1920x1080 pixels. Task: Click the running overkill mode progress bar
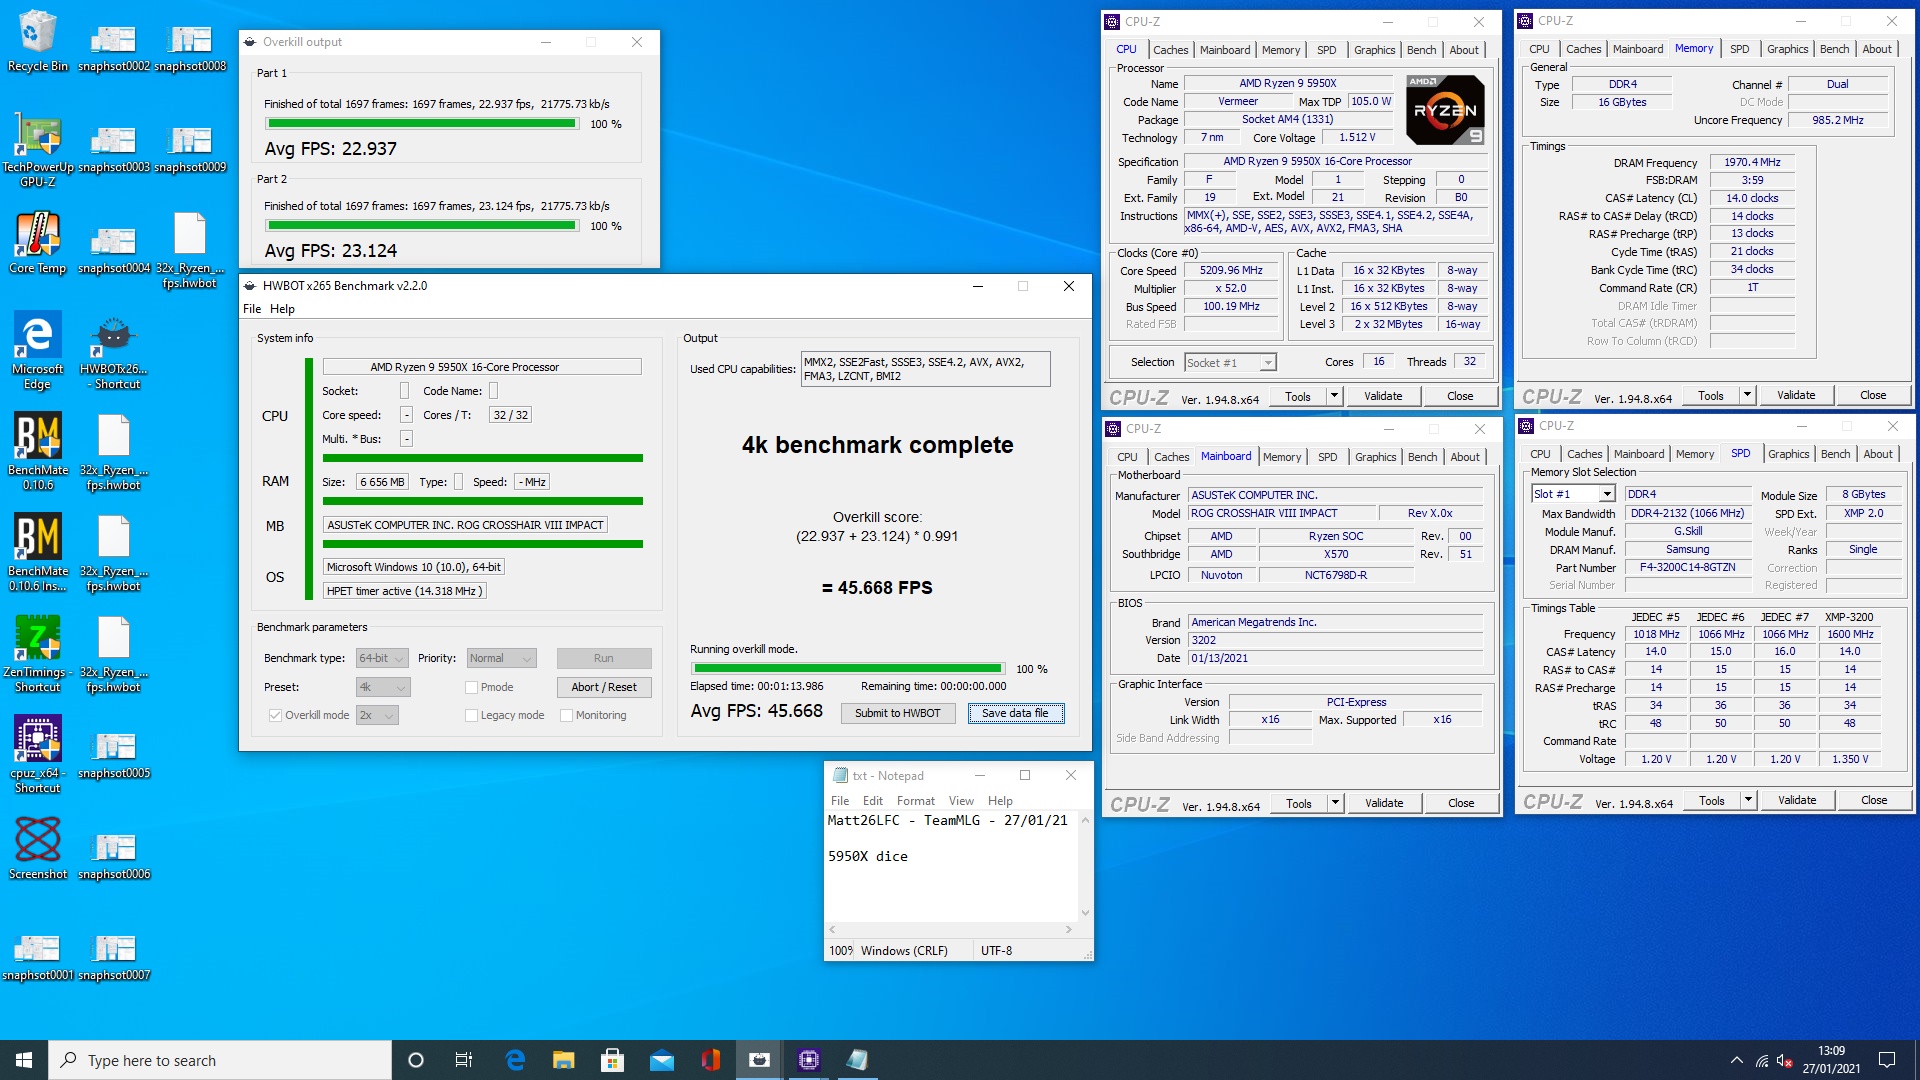click(x=848, y=668)
